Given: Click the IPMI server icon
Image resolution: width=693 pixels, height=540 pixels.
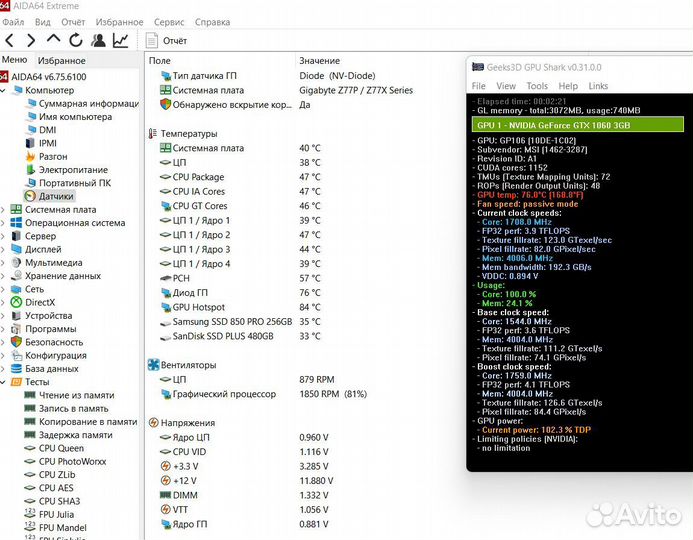Looking at the screenshot, I should 30,143.
